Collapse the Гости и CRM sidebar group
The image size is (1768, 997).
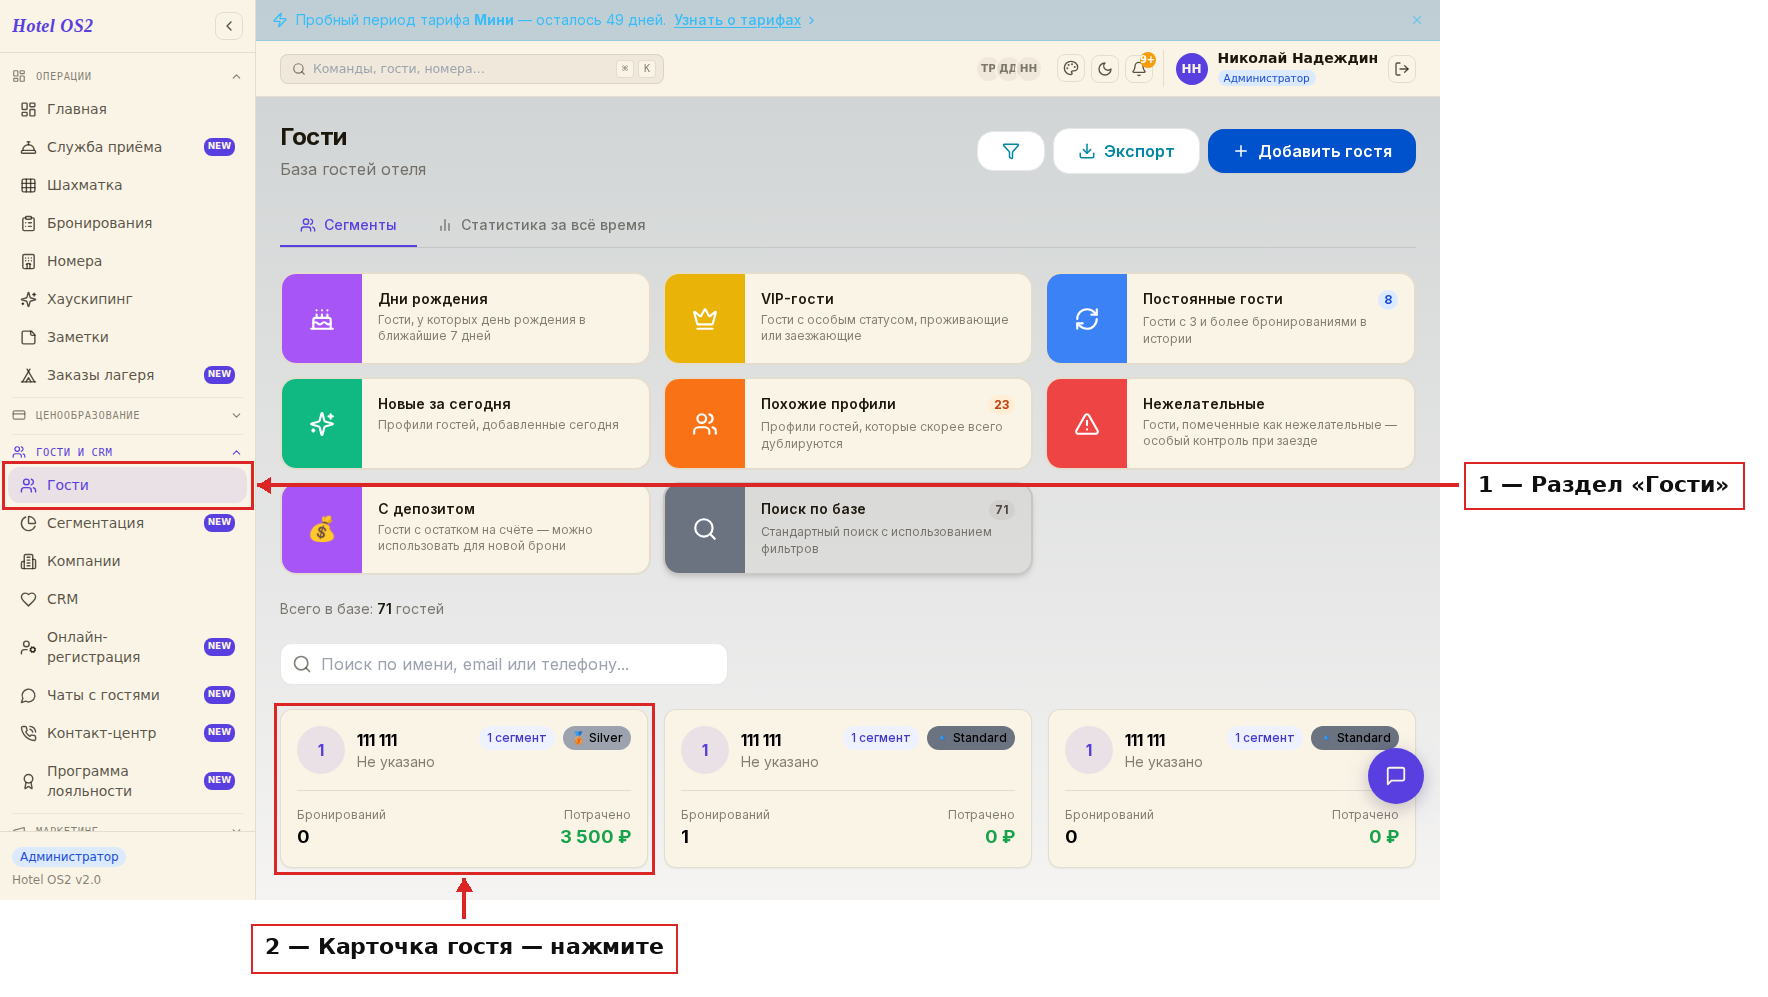pyautogui.click(x=128, y=452)
